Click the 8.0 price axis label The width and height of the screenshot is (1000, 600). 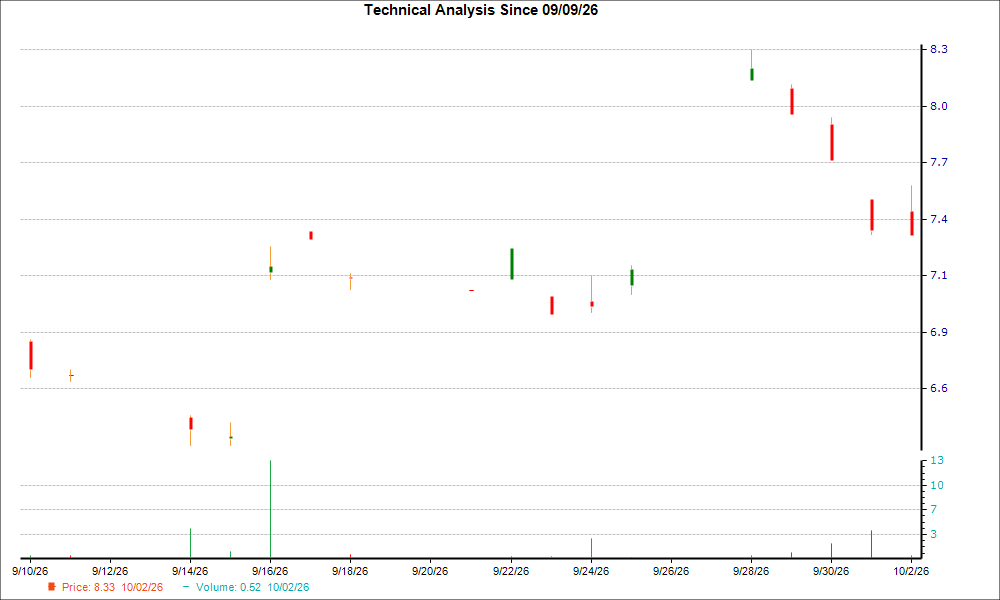(938, 106)
